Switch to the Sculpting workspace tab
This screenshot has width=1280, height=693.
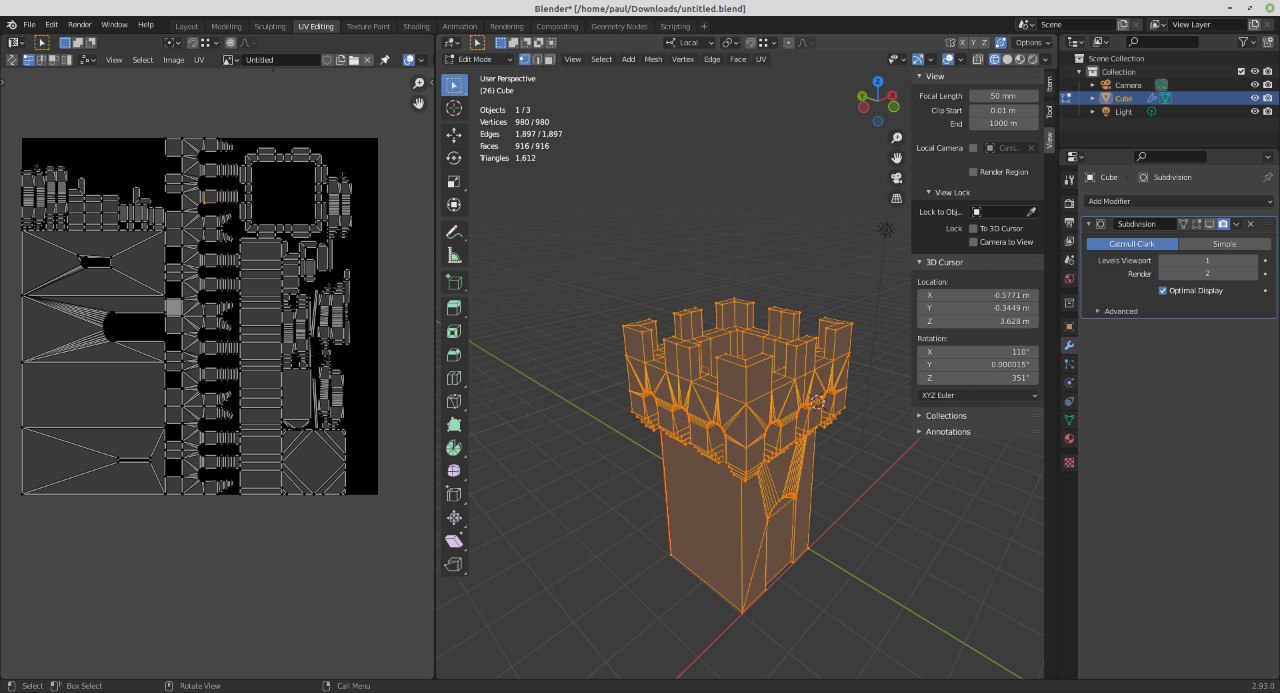[x=270, y=26]
